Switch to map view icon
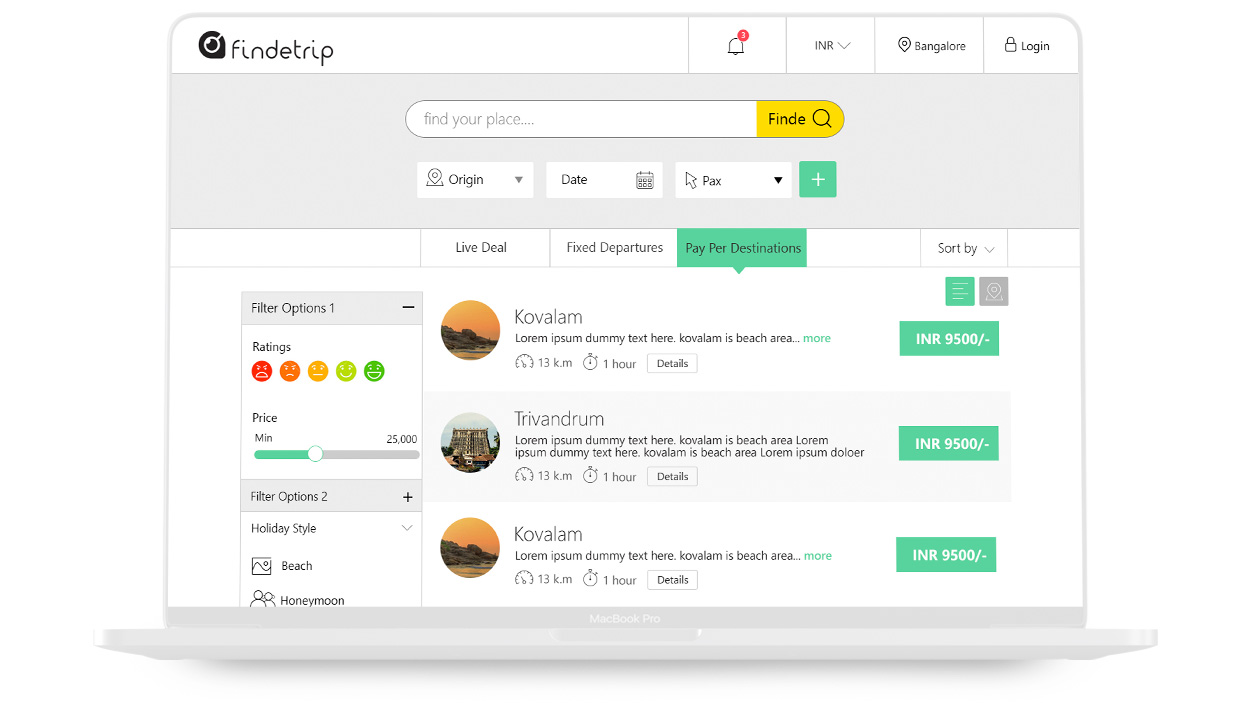 point(993,291)
